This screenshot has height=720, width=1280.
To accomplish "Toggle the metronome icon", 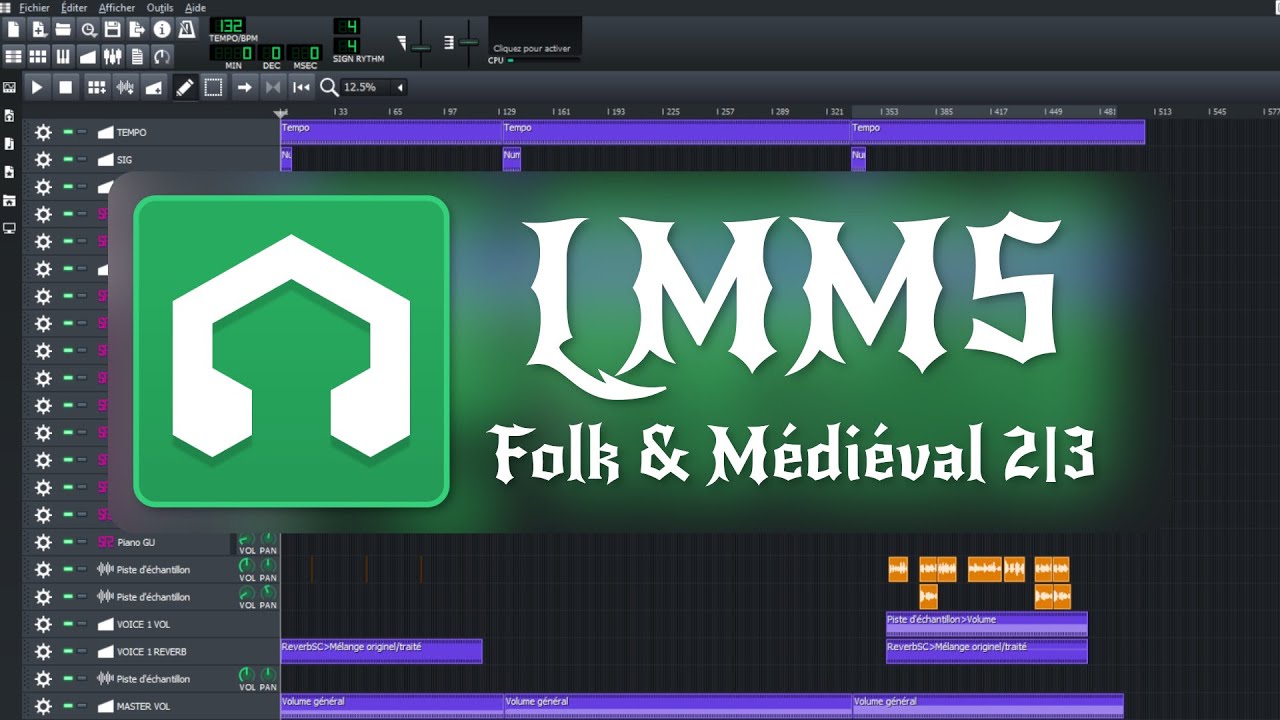I will tap(186, 29).
